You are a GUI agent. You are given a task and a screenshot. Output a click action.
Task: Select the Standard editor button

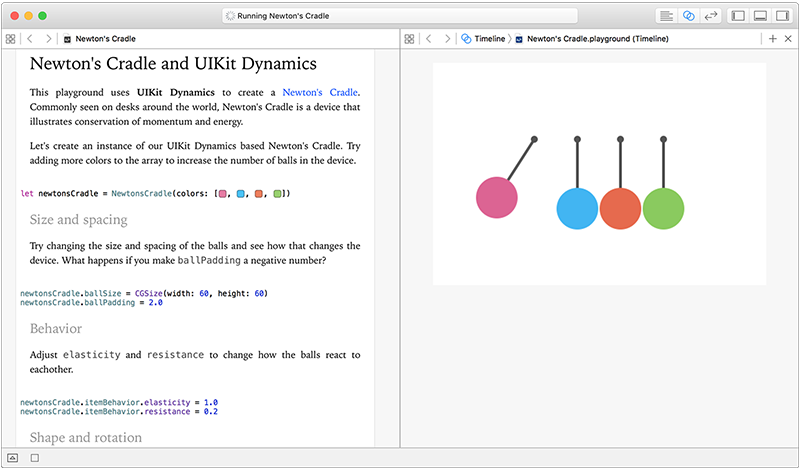666,16
